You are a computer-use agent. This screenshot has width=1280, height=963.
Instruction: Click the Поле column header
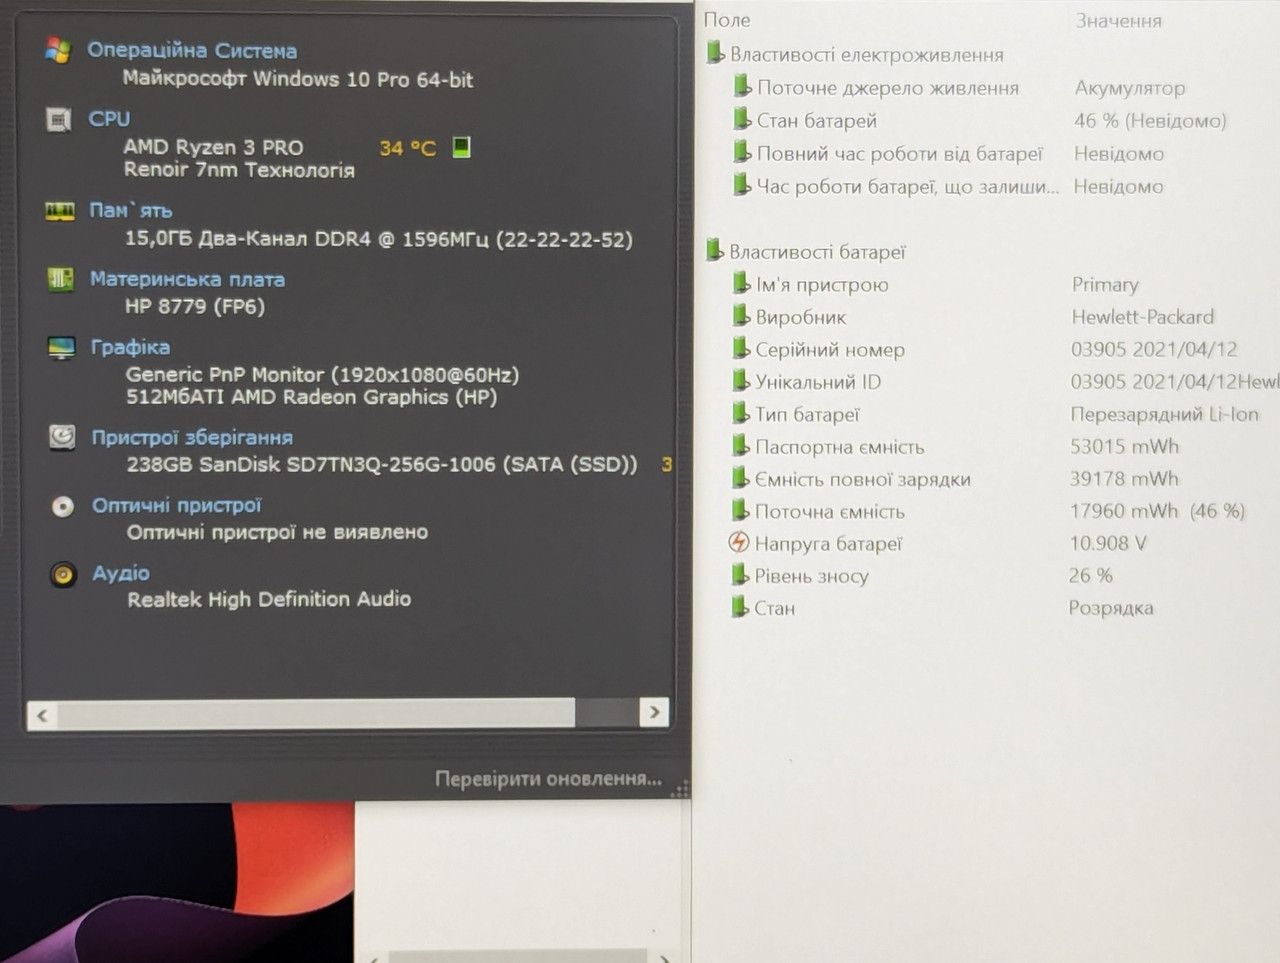(727, 20)
